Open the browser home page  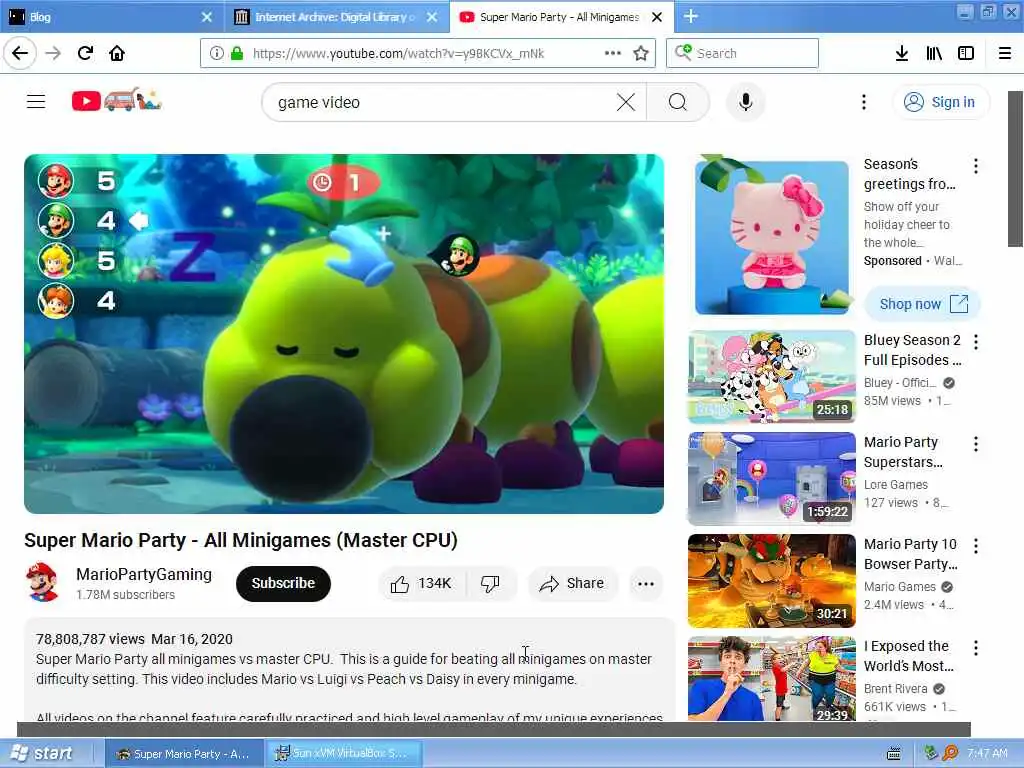coord(117,53)
